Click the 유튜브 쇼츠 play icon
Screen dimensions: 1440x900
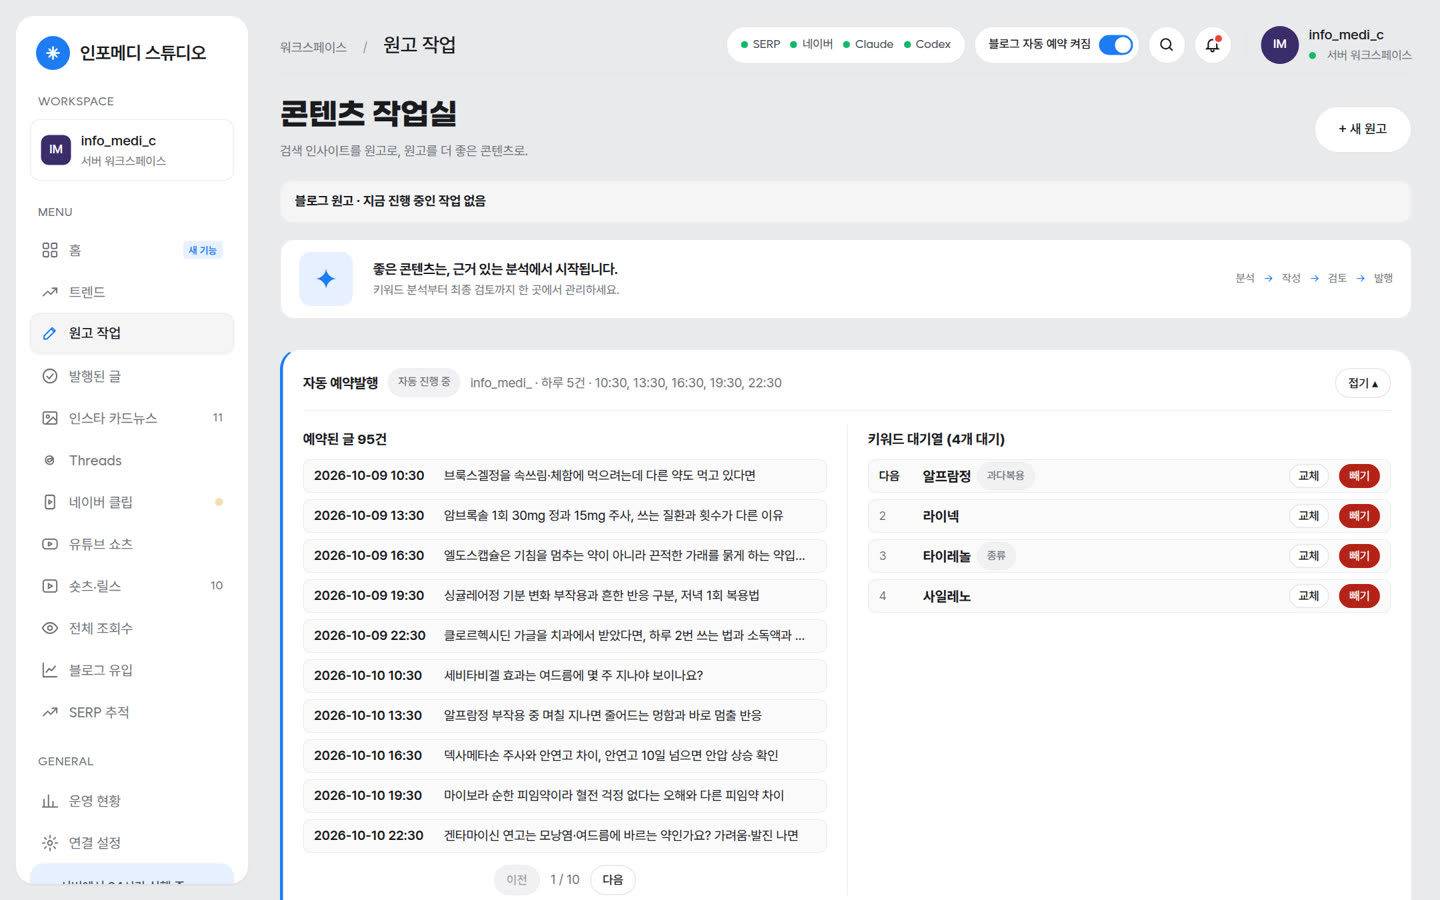click(50, 544)
